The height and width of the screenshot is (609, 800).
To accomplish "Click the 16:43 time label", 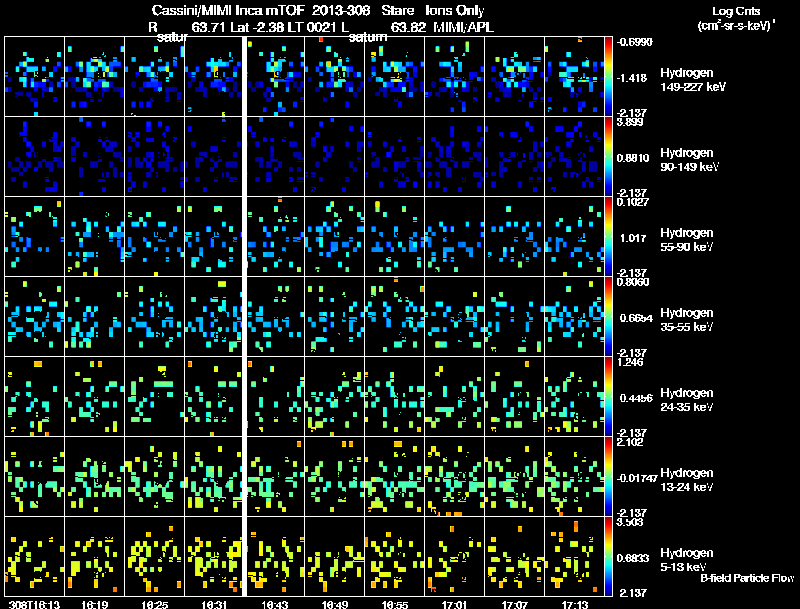I will [276, 604].
